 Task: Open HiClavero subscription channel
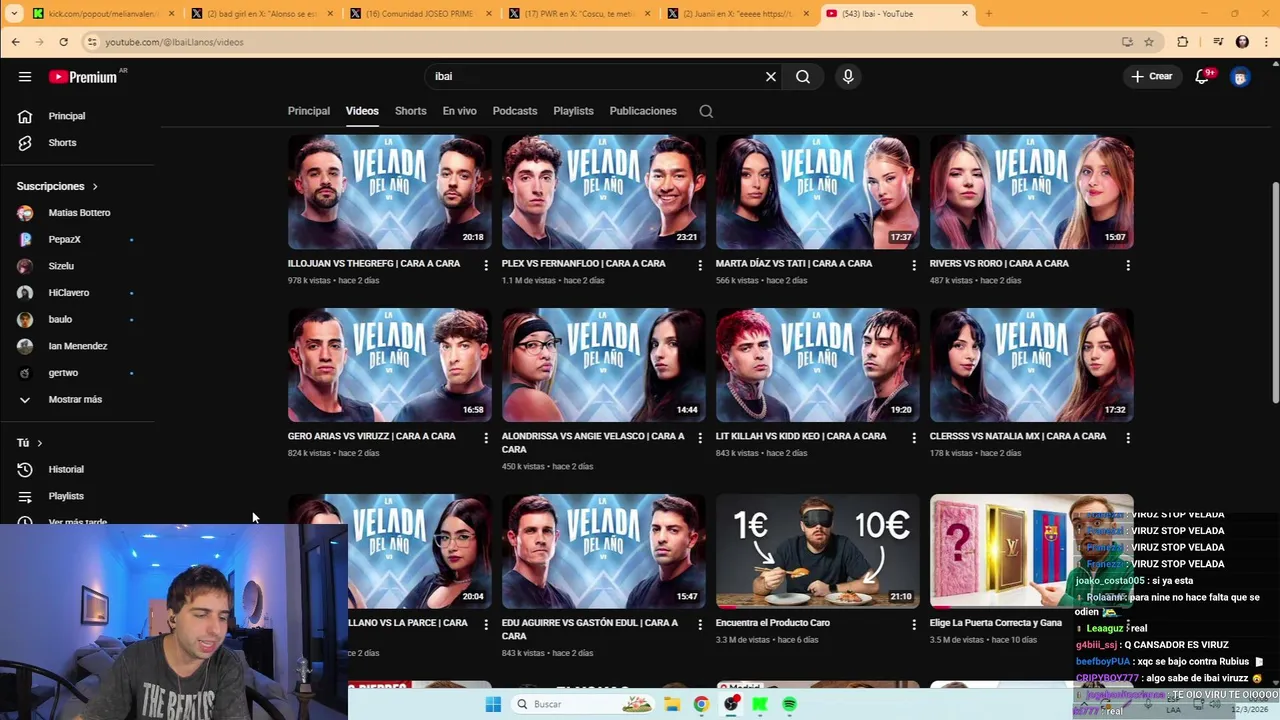pos(70,293)
